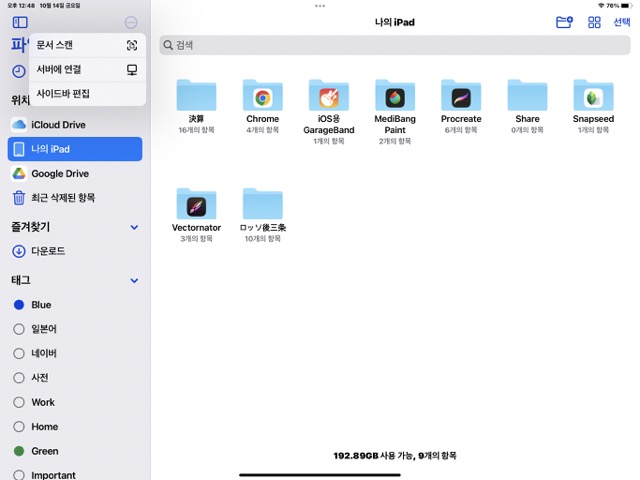Open the Share folder

(527, 106)
